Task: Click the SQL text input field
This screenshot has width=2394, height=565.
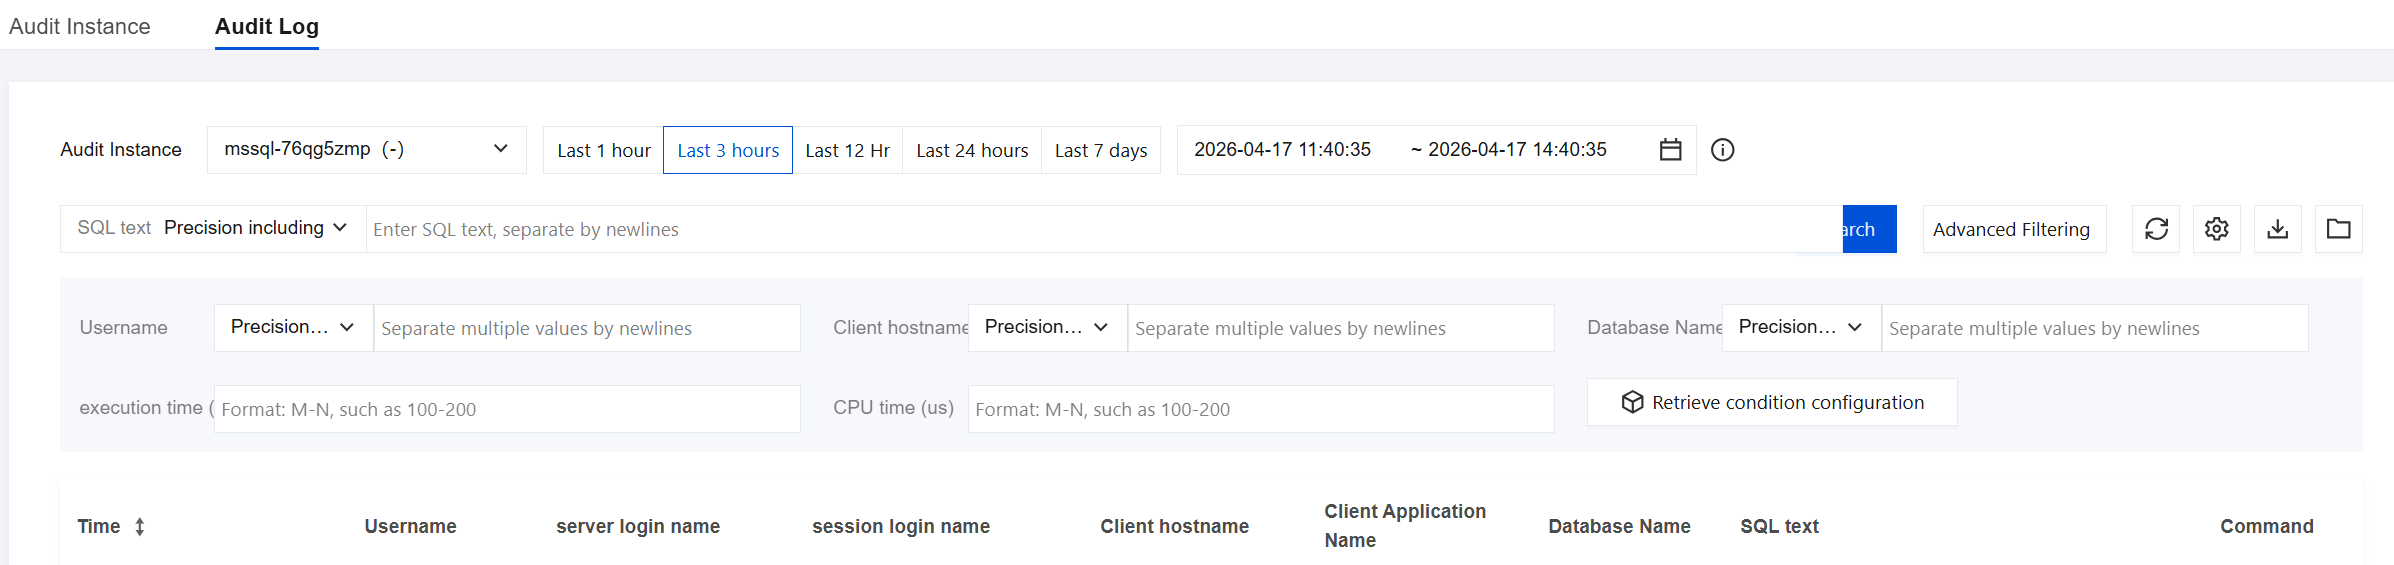Action: 1100,229
